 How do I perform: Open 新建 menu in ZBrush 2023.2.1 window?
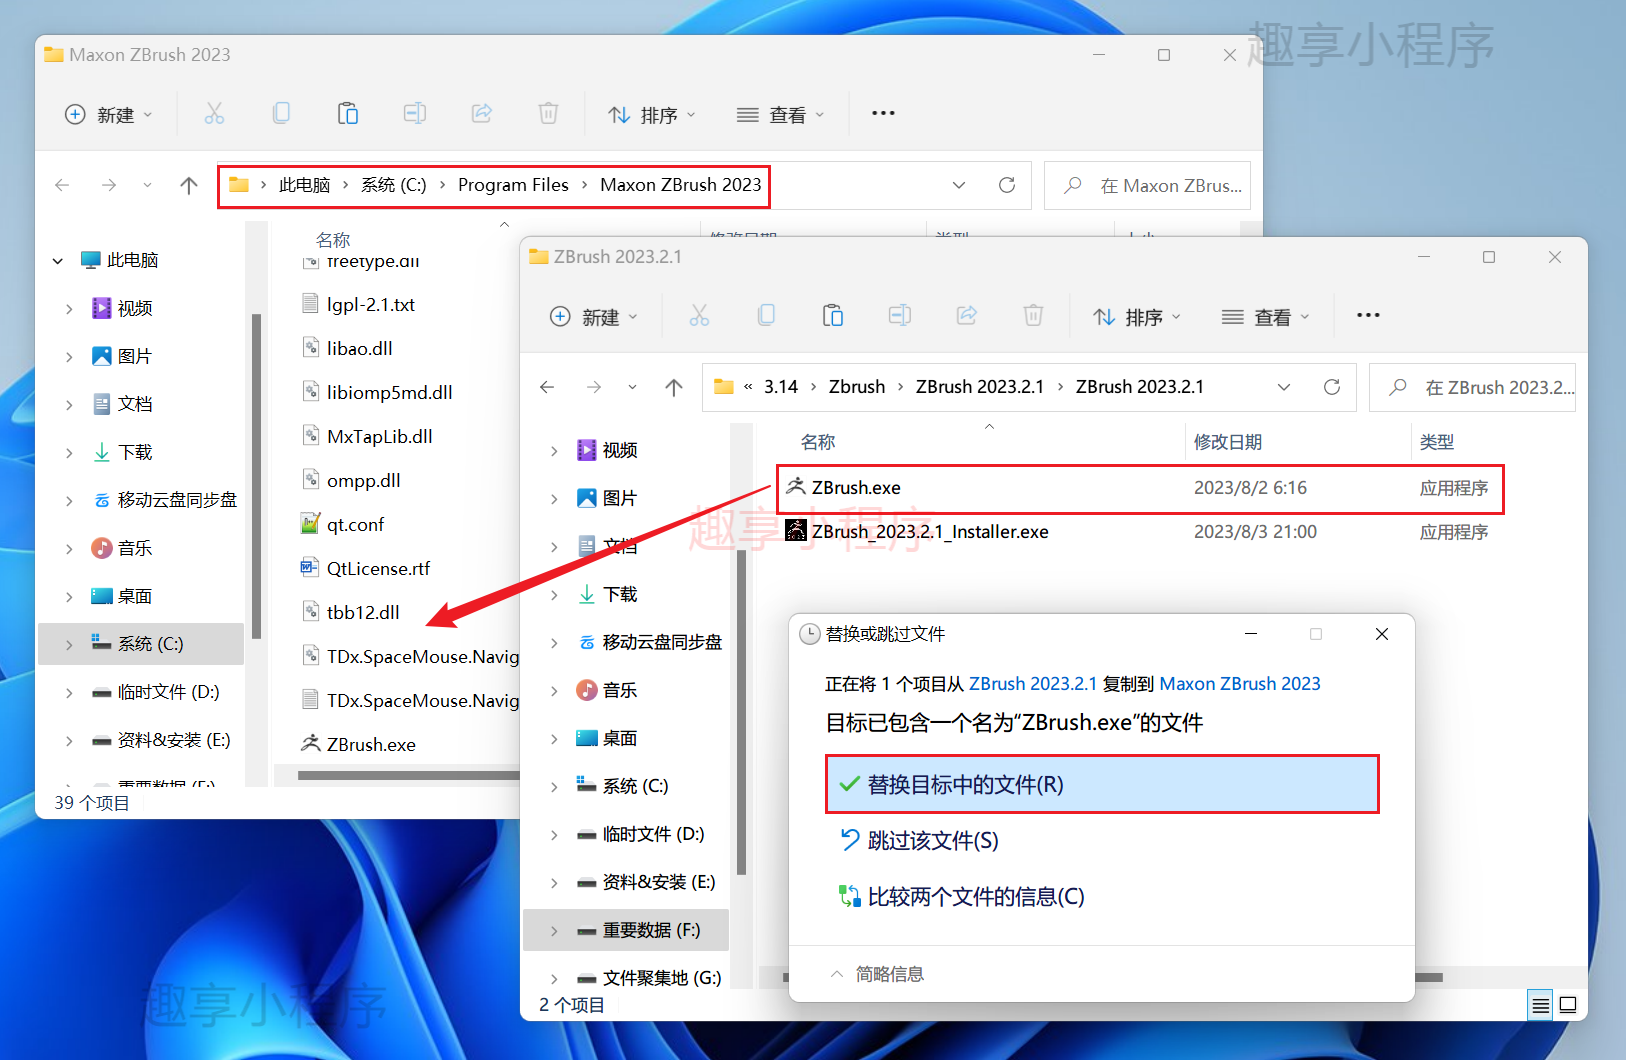(x=594, y=316)
